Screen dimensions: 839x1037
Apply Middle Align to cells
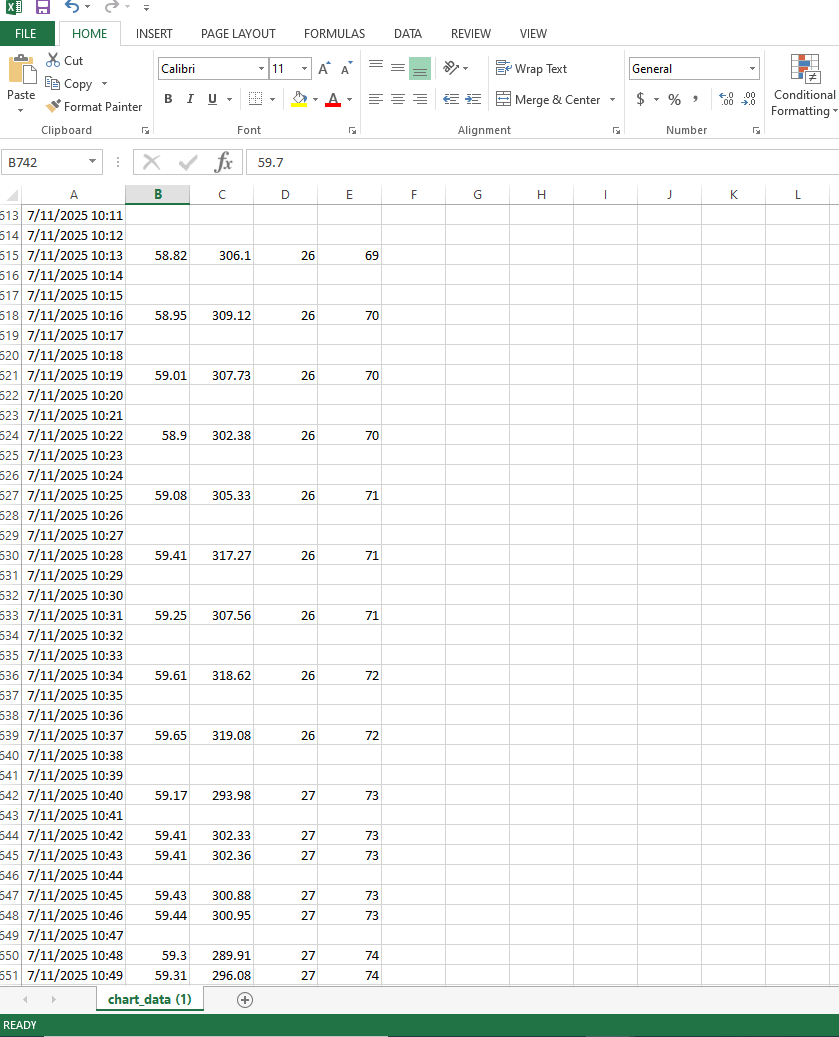point(397,67)
